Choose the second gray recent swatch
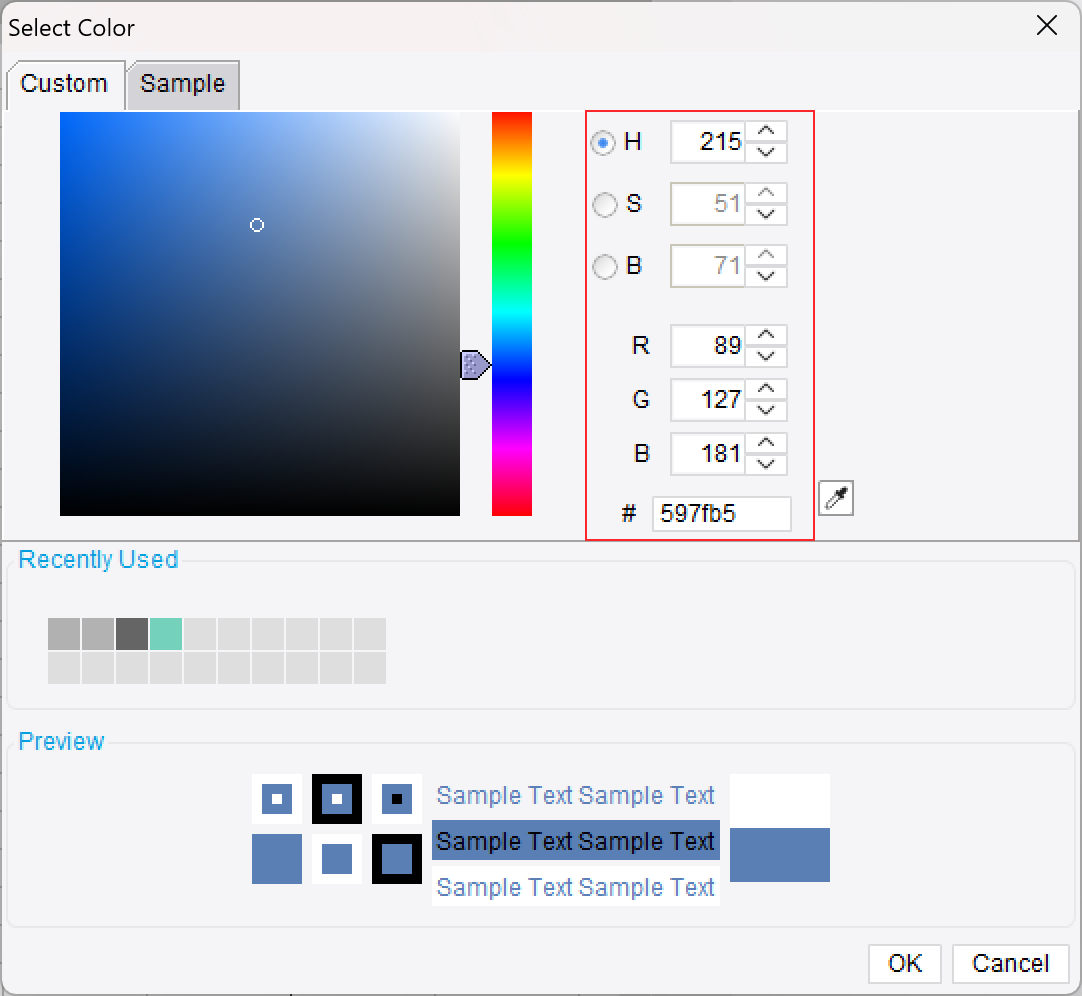 tap(98, 634)
